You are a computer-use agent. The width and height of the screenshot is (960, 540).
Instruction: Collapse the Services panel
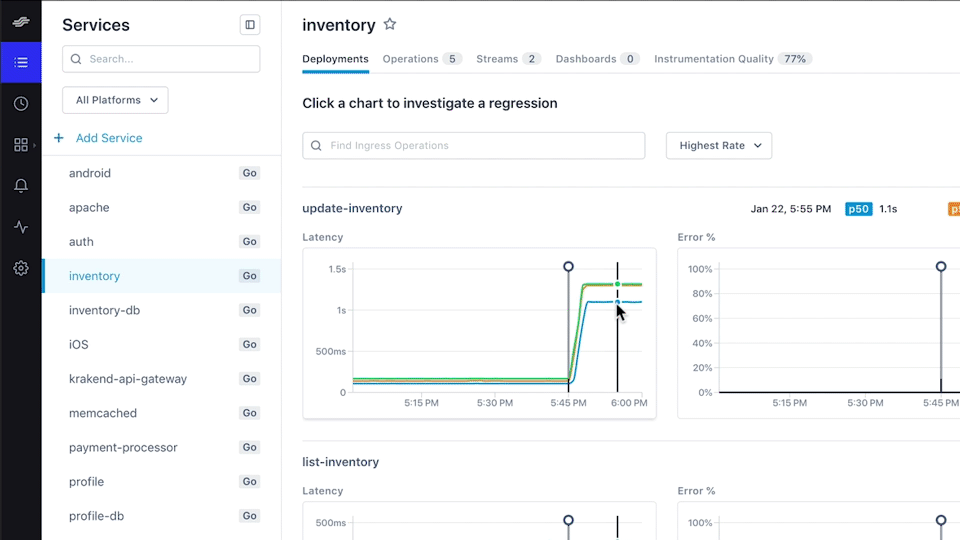[250, 25]
